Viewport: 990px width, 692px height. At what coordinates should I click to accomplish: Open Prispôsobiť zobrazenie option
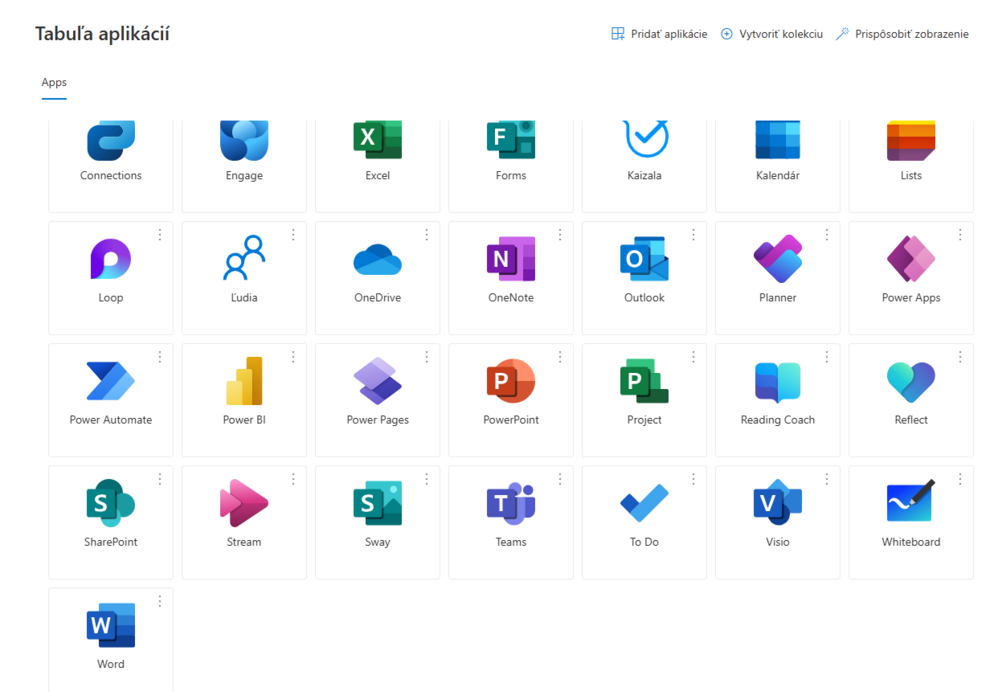point(902,34)
